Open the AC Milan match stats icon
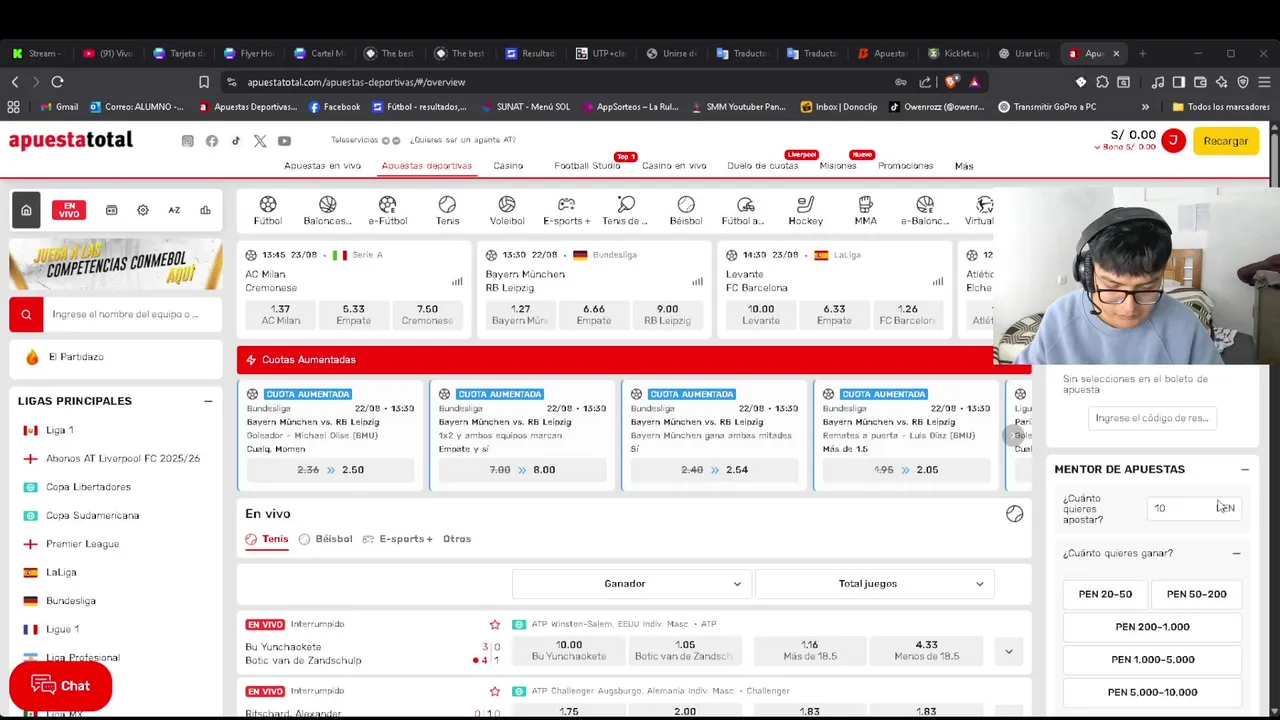The width and height of the screenshot is (1280, 720). 457,281
